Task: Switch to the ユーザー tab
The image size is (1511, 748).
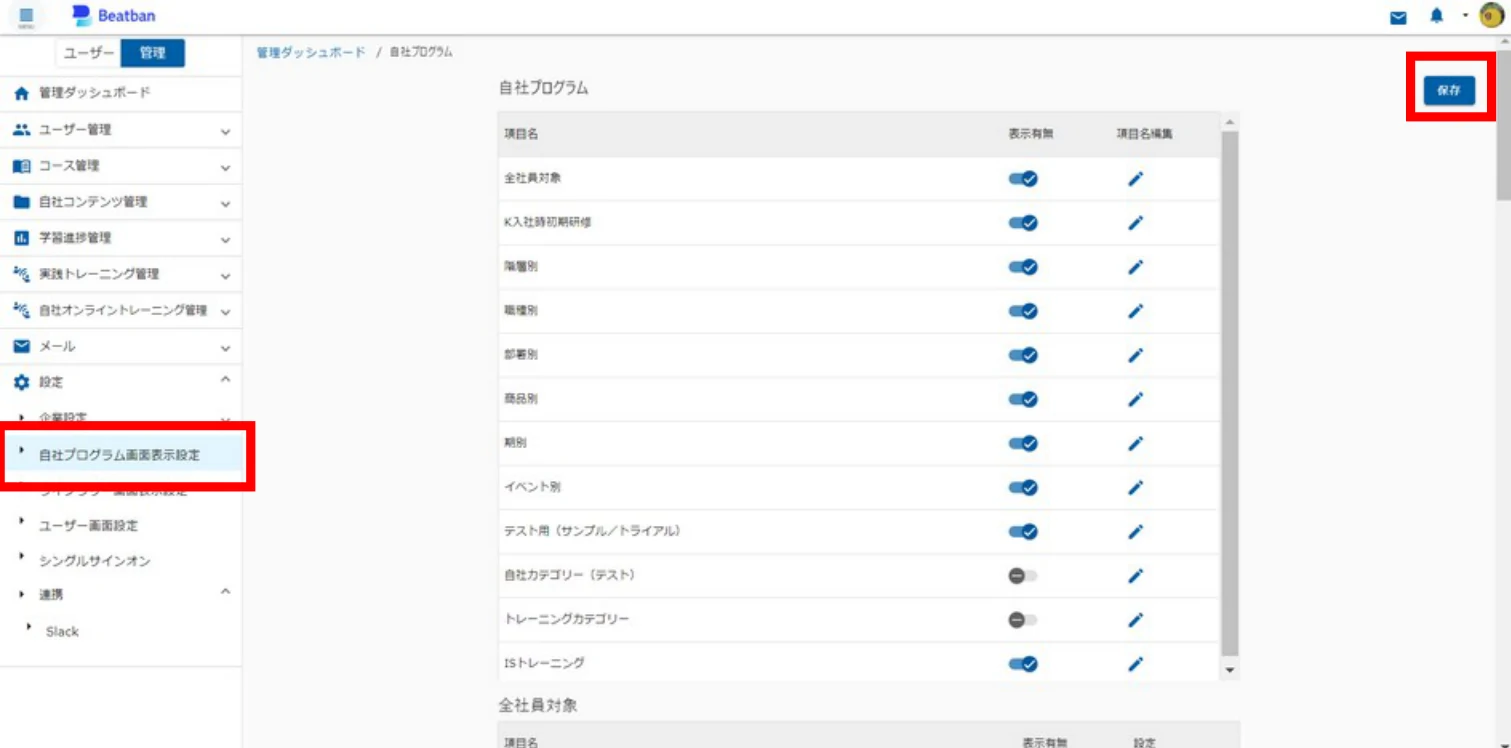Action: (88, 54)
